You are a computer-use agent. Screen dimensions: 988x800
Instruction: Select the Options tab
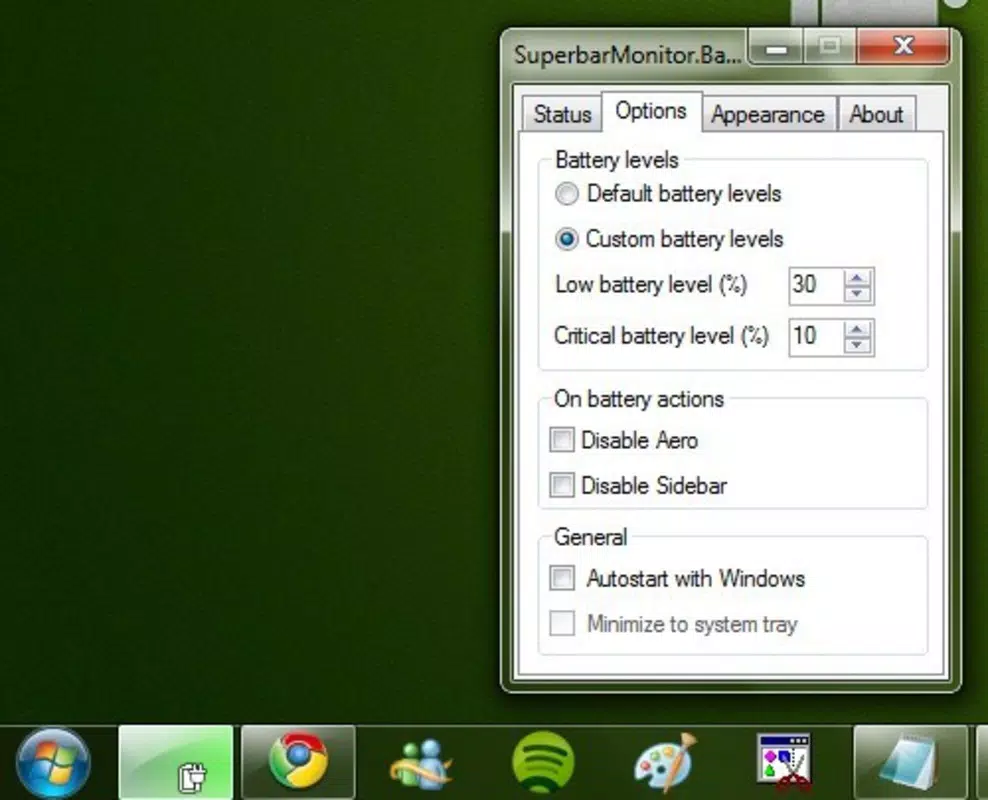coord(652,111)
